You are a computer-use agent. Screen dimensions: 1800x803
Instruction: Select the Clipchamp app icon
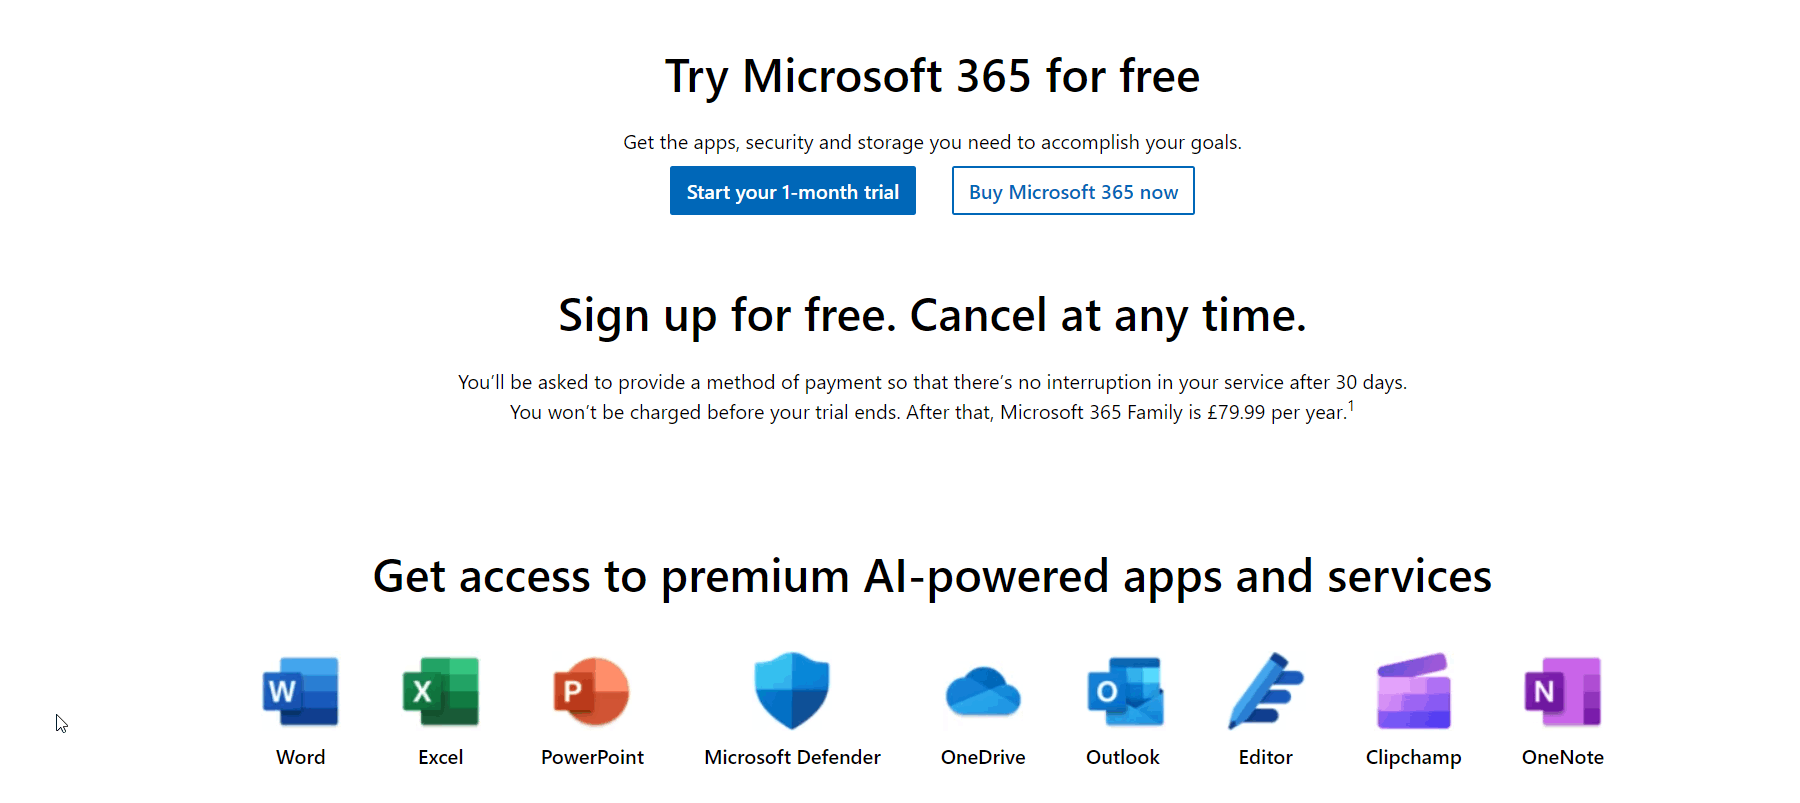click(x=1414, y=691)
